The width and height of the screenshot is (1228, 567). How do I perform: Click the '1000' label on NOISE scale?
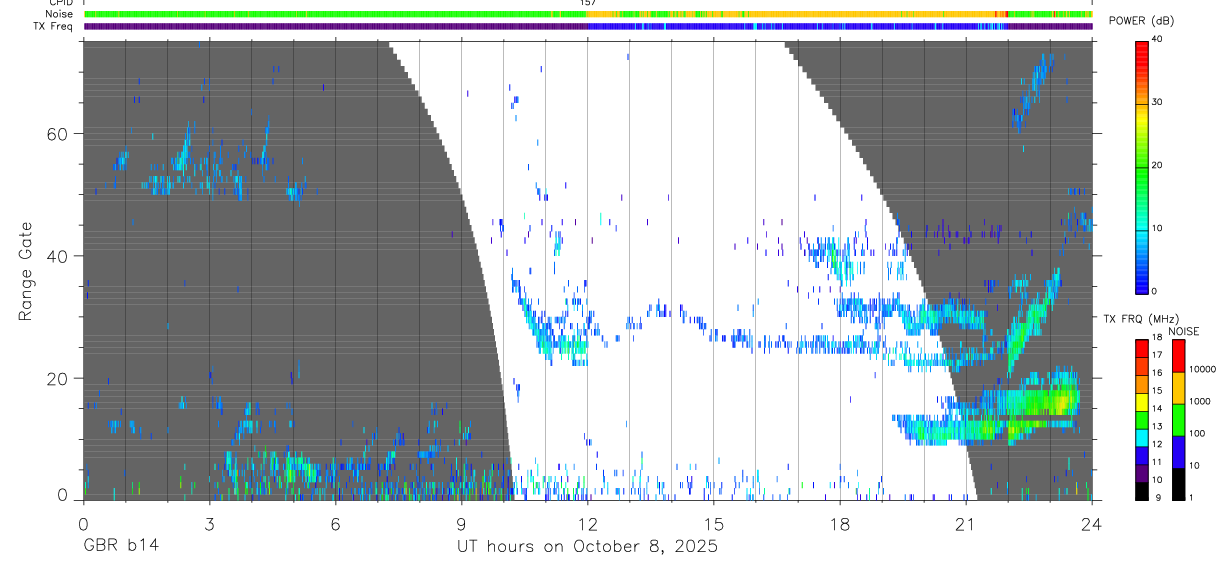(x=1201, y=402)
